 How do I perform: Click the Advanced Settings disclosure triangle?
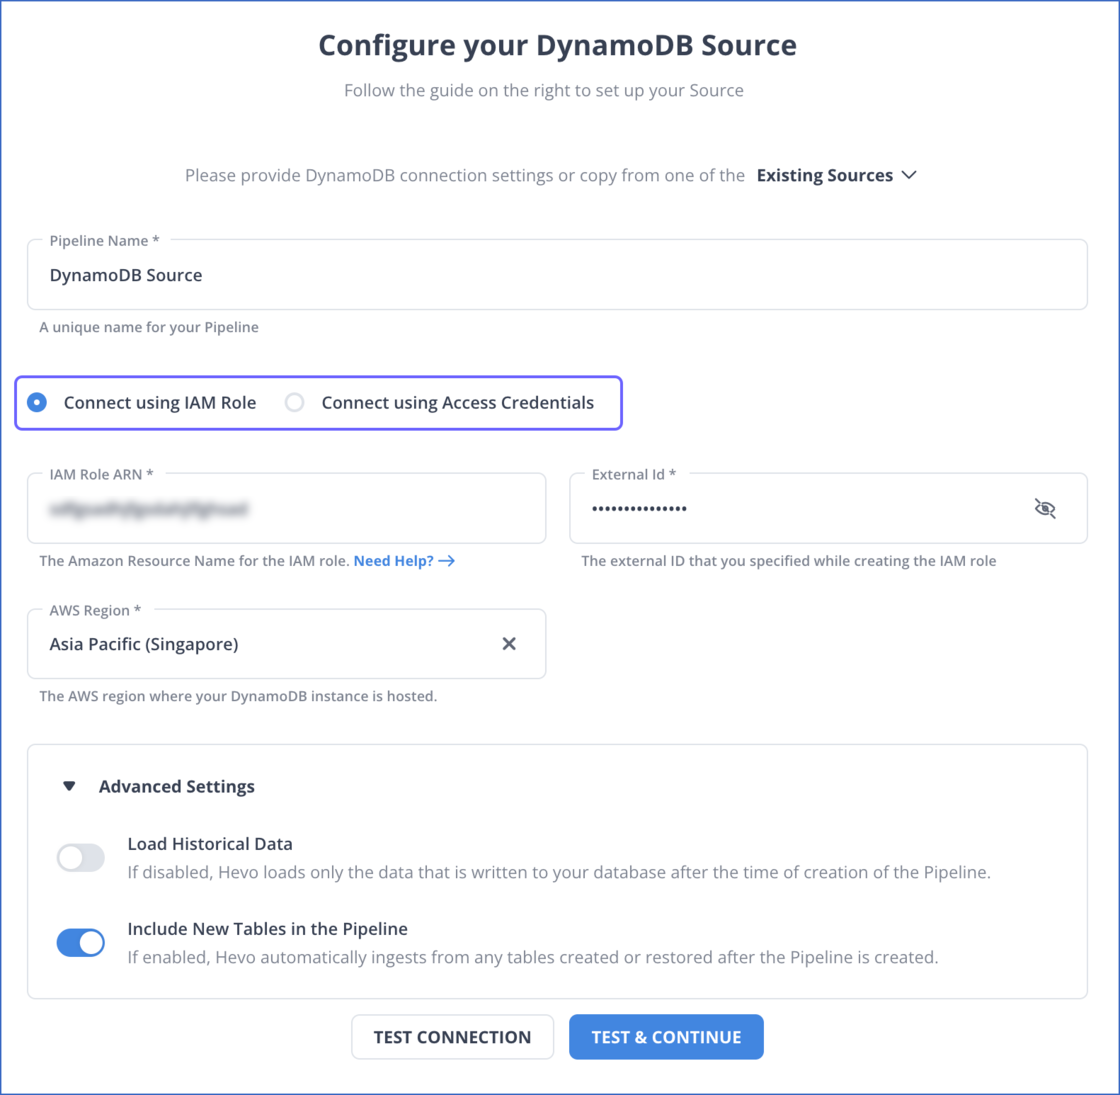click(x=68, y=786)
